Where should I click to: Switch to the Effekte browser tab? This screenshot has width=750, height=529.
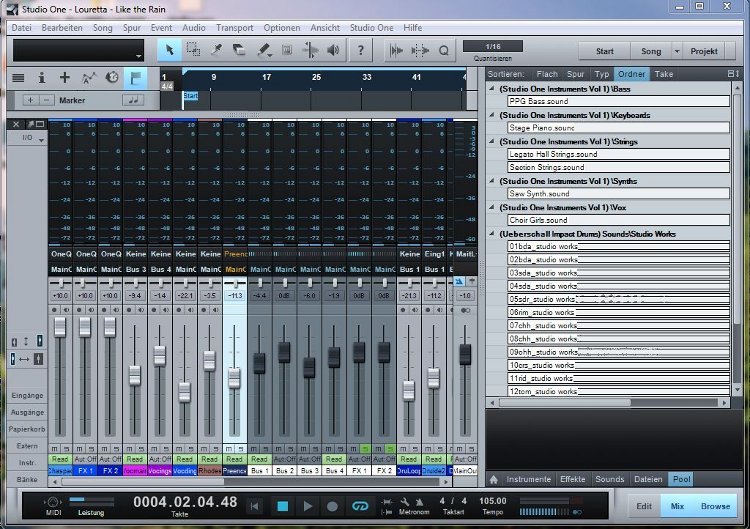573,479
